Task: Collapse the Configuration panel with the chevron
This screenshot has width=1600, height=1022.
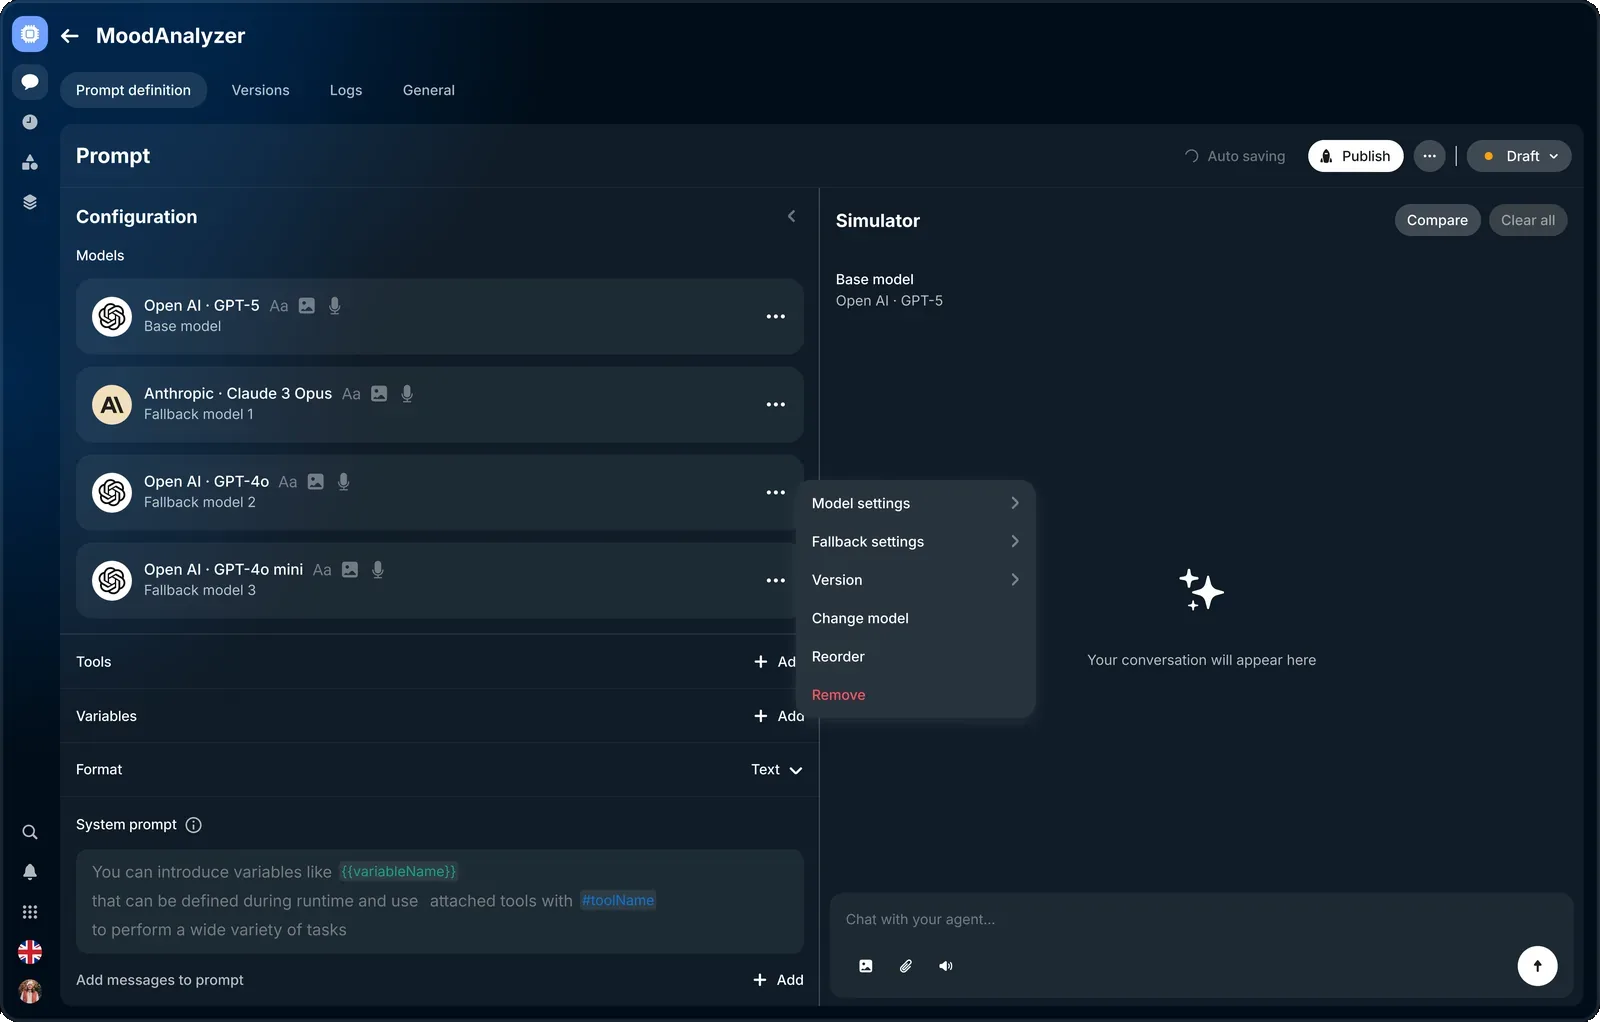Action: point(791,216)
